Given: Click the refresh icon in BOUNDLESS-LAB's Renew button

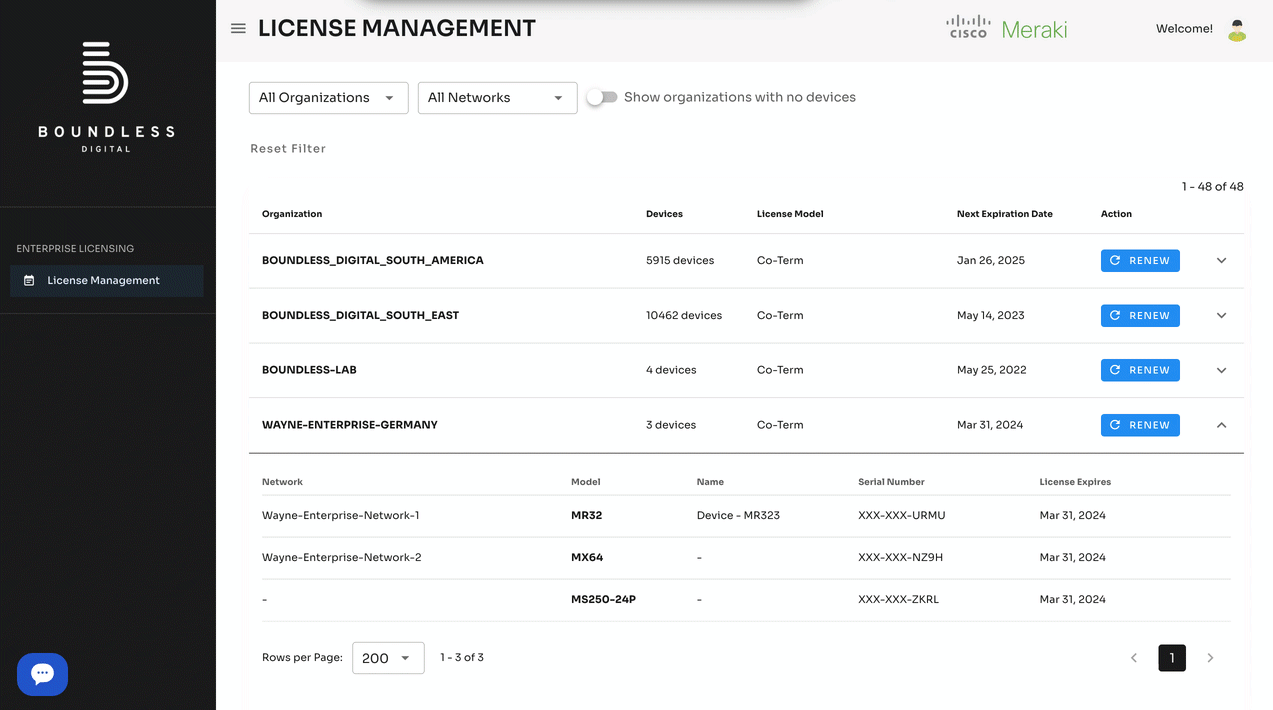Looking at the screenshot, I should (1117, 370).
